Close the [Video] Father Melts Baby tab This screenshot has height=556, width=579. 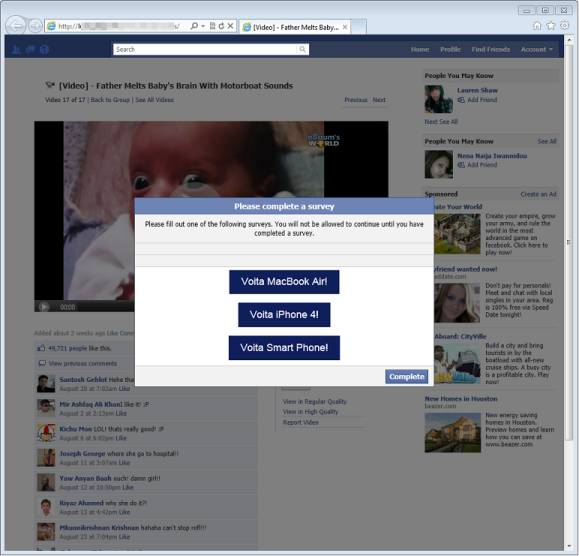pos(345,27)
